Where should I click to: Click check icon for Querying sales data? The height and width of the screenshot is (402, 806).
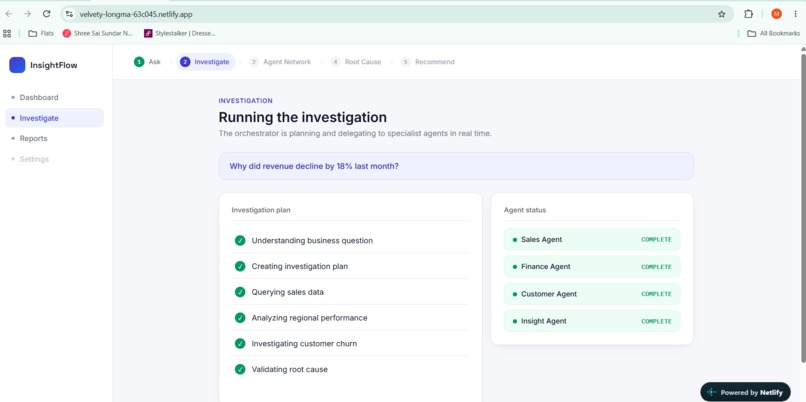pos(240,292)
